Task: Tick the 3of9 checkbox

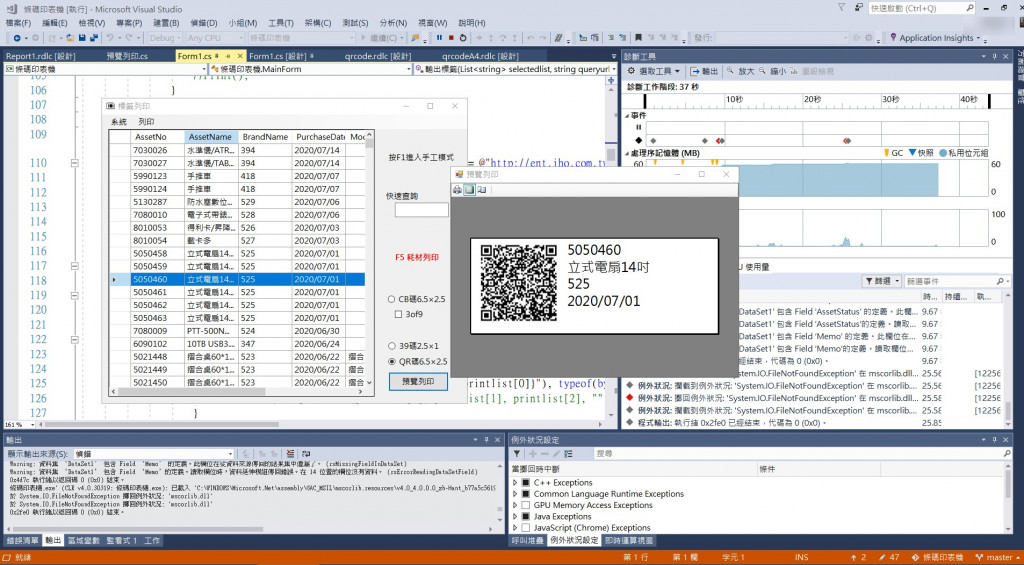Action: pos(398,314)
